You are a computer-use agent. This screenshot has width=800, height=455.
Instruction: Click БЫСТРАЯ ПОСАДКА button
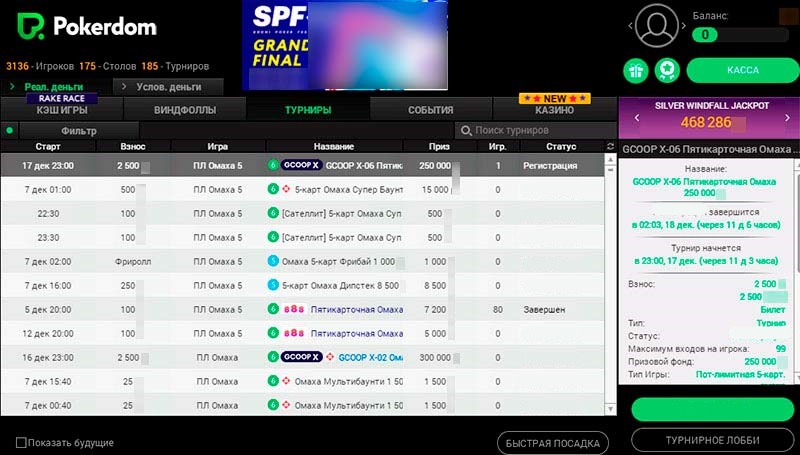click(553, 443)
